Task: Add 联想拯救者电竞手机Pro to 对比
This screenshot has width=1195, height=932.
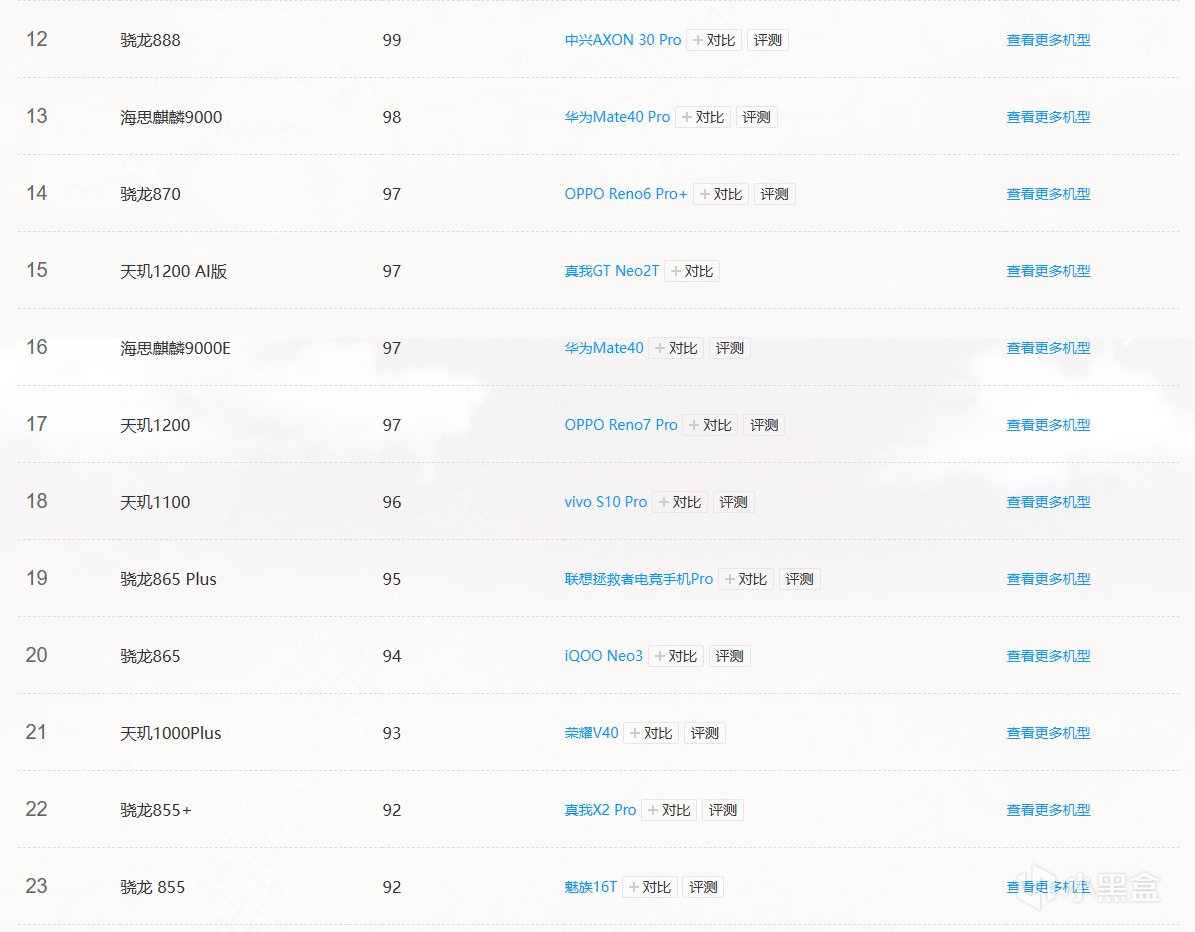Action: tap(746, 579)
